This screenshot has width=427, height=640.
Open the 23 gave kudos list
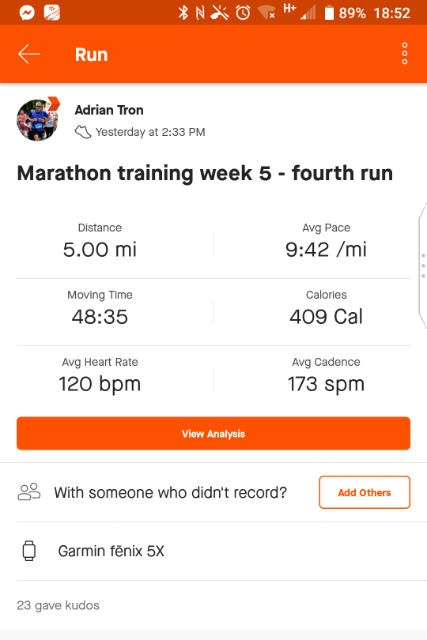coord(58,605)
